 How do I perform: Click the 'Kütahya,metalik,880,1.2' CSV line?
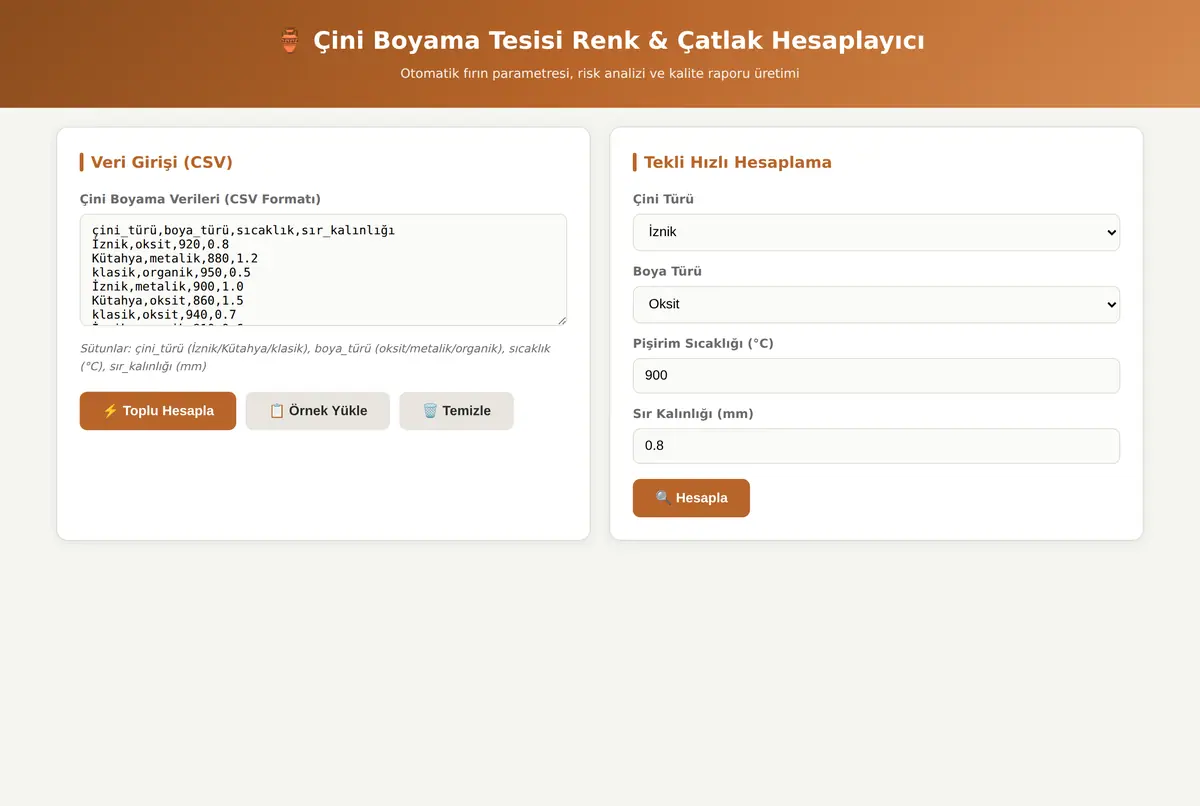pos(175,258)
